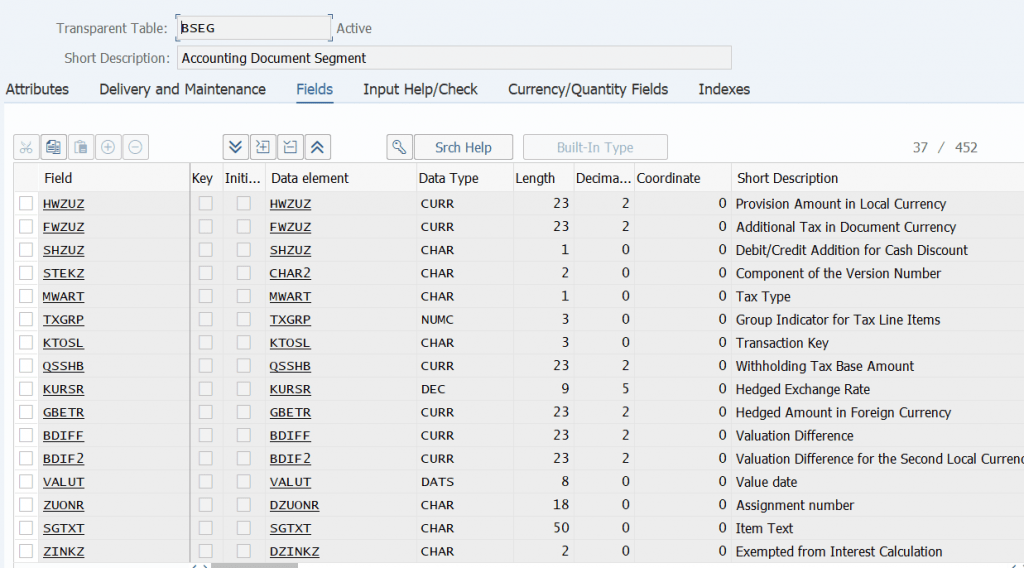Open field link KURSR in Field column
1024x568 pixels.
tap(63, 389)
